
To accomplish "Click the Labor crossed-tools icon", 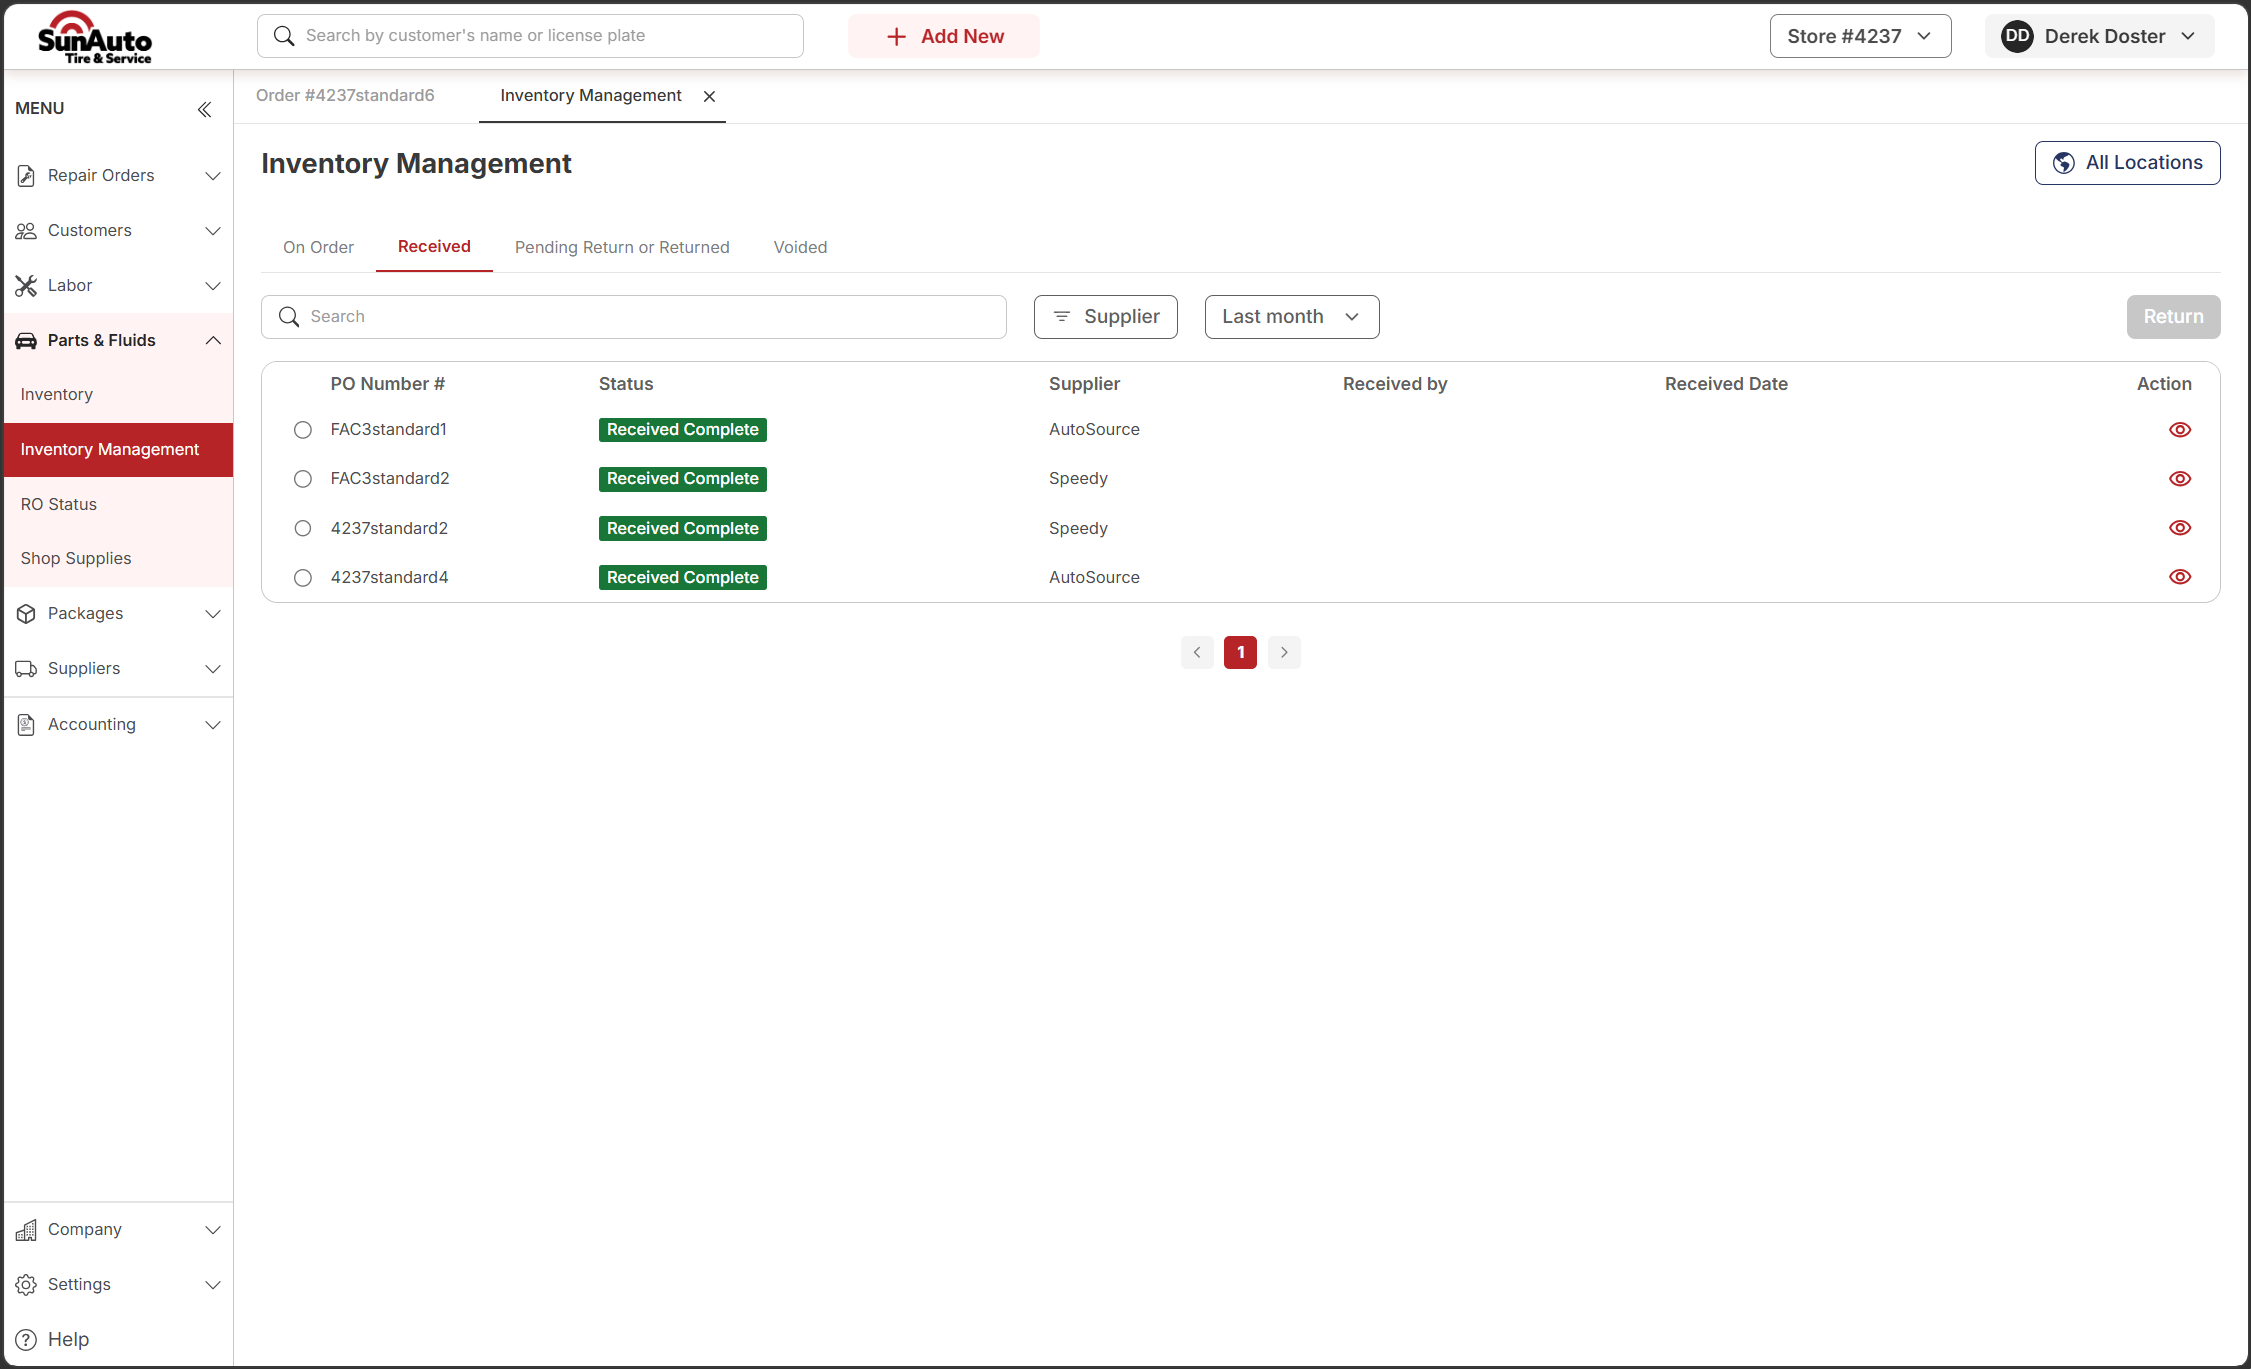I will (26, 286).
